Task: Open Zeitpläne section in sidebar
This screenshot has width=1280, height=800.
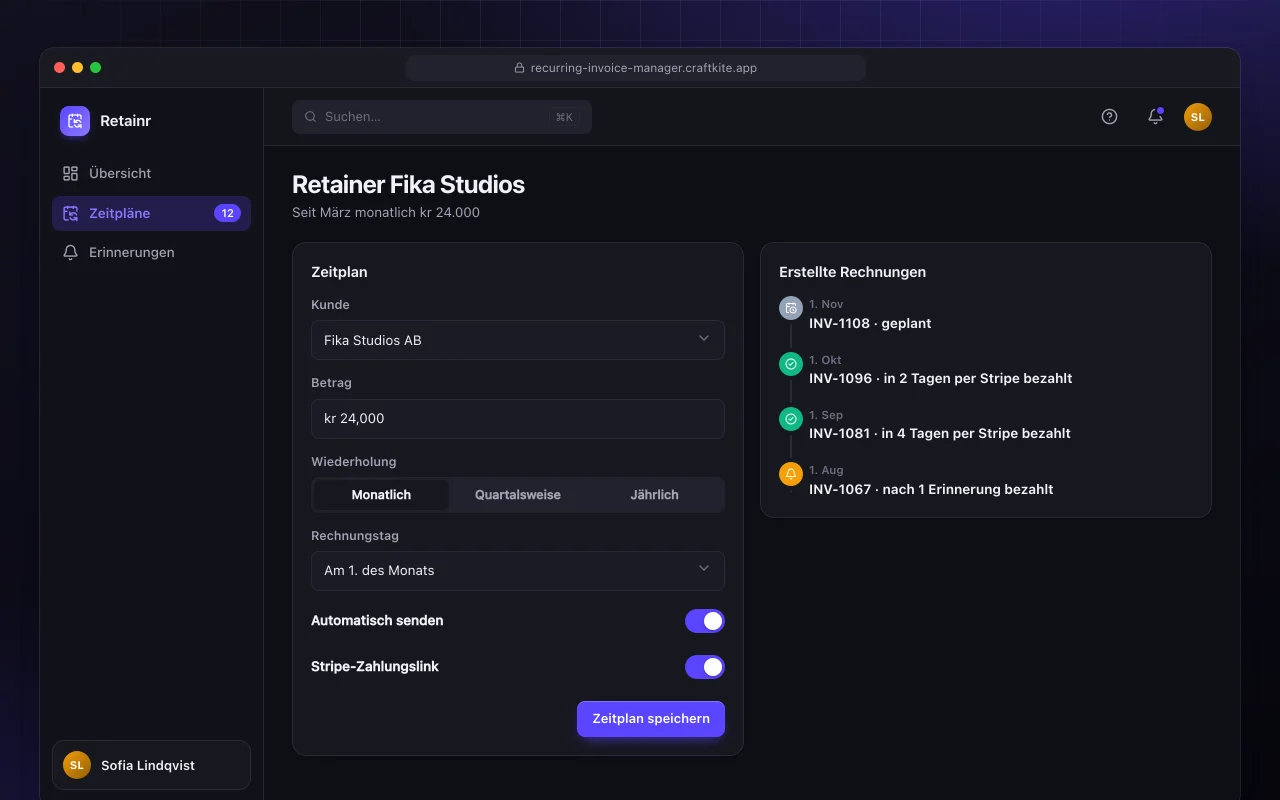Action: (x=151, y=213)
